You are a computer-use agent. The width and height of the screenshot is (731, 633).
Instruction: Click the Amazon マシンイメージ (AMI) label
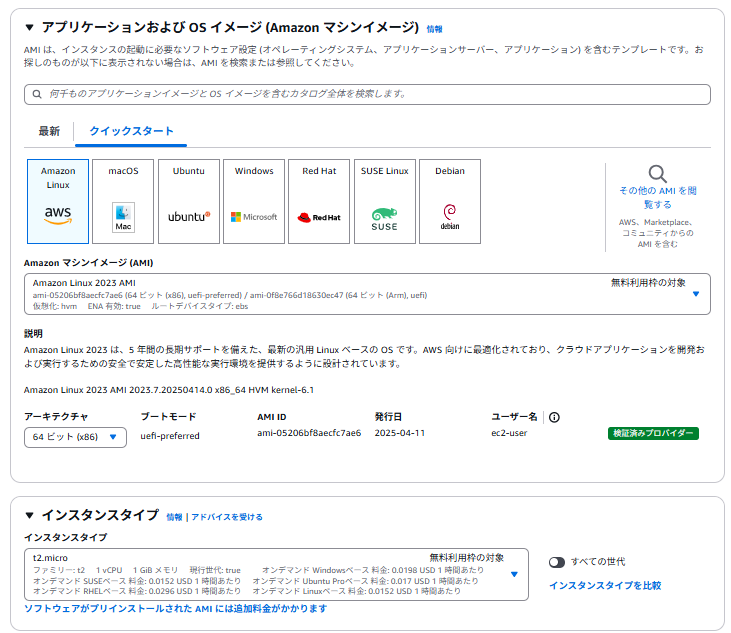point(89,263)
